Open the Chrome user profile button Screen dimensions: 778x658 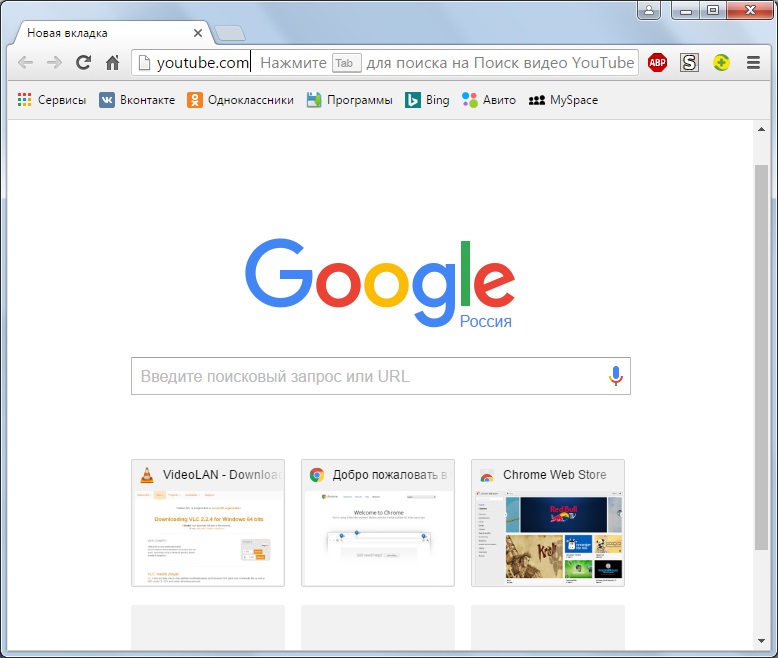click(649, 10)
